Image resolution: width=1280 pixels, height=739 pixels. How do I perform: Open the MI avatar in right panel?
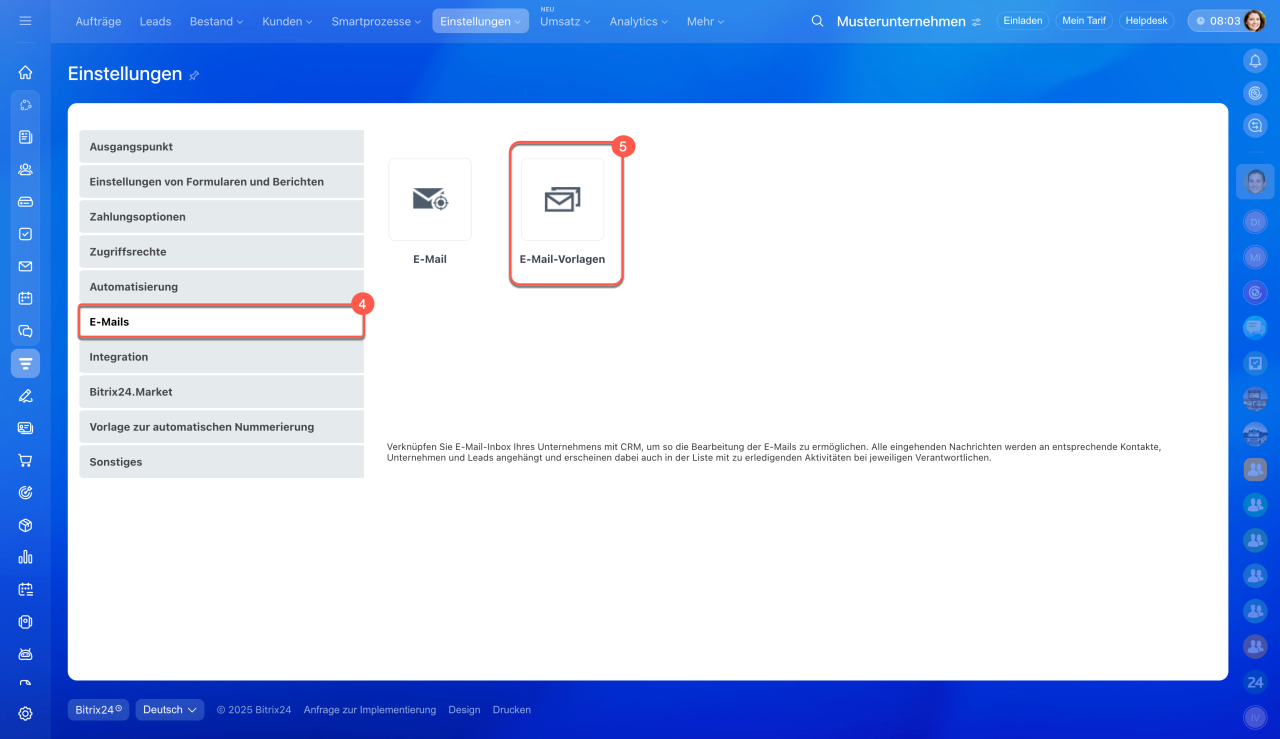tap(1255, 257)
